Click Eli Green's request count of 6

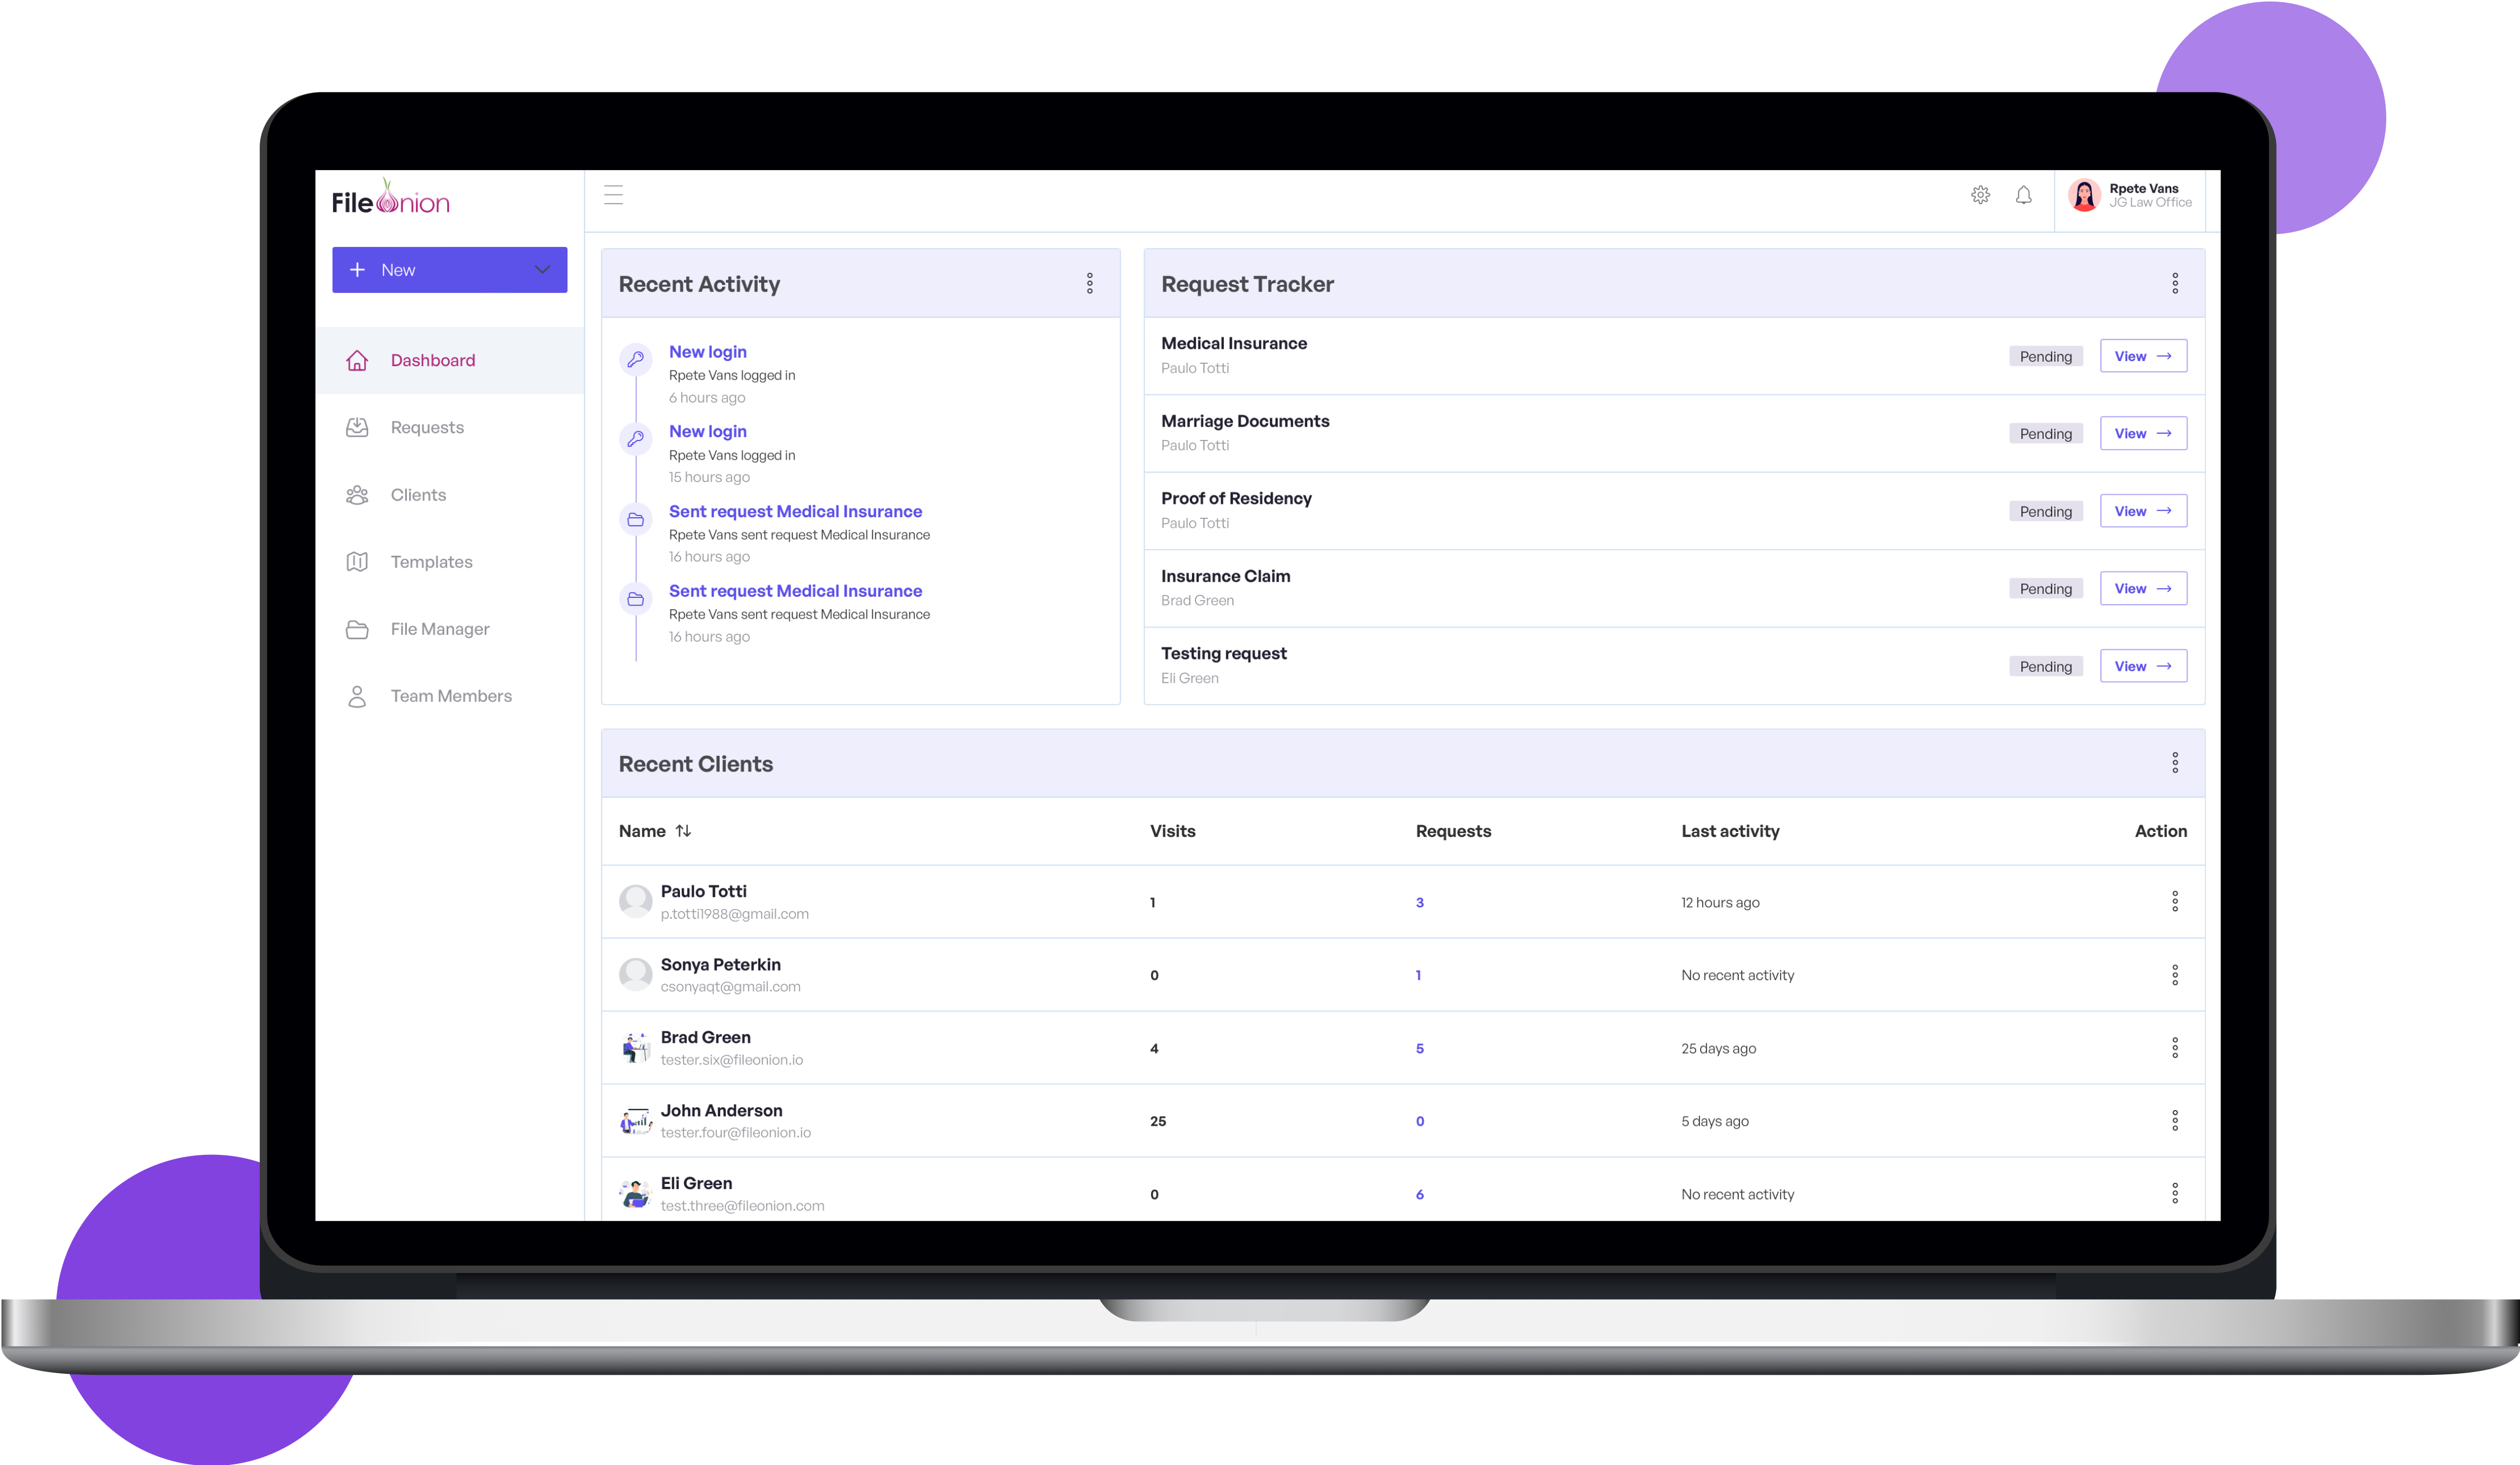click(x=1419, y=1194)
